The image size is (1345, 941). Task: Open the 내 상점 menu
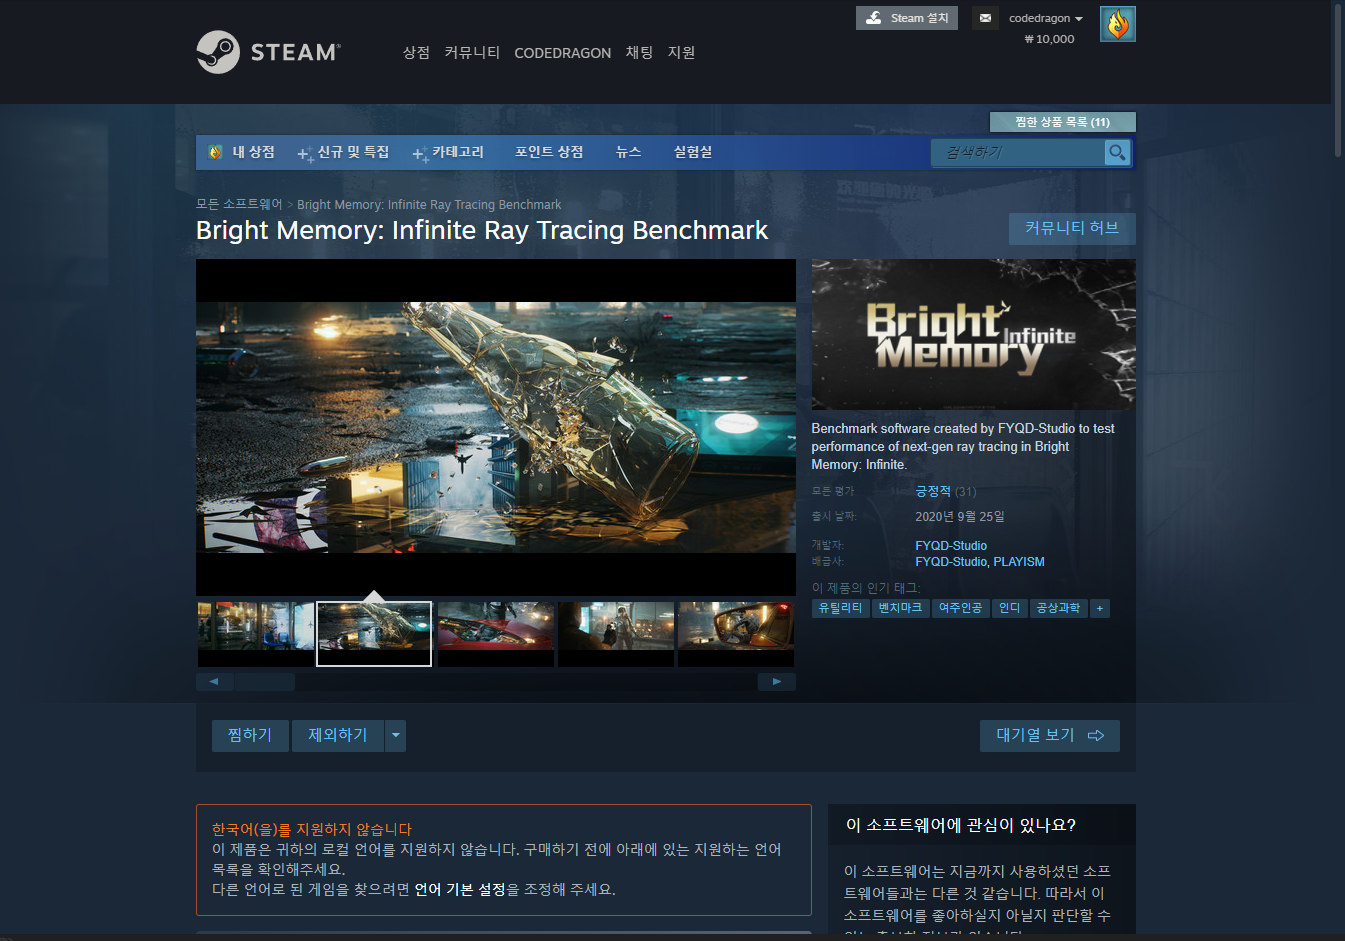click(x=253, y=152)
